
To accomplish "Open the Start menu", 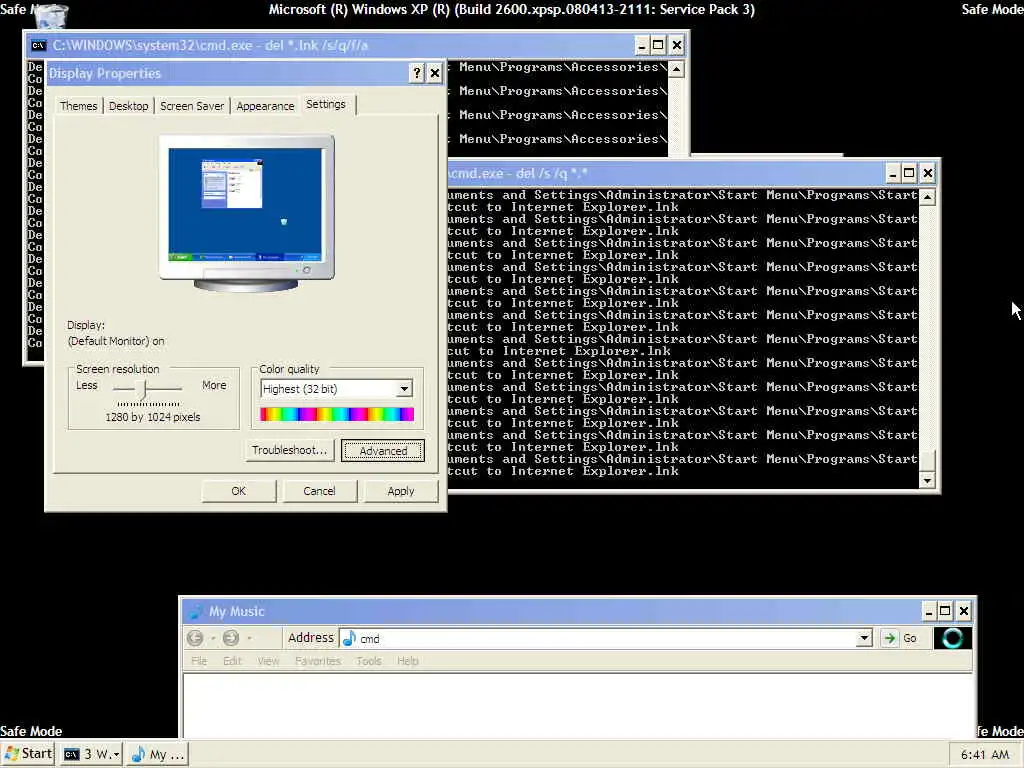I will (28, 754).
